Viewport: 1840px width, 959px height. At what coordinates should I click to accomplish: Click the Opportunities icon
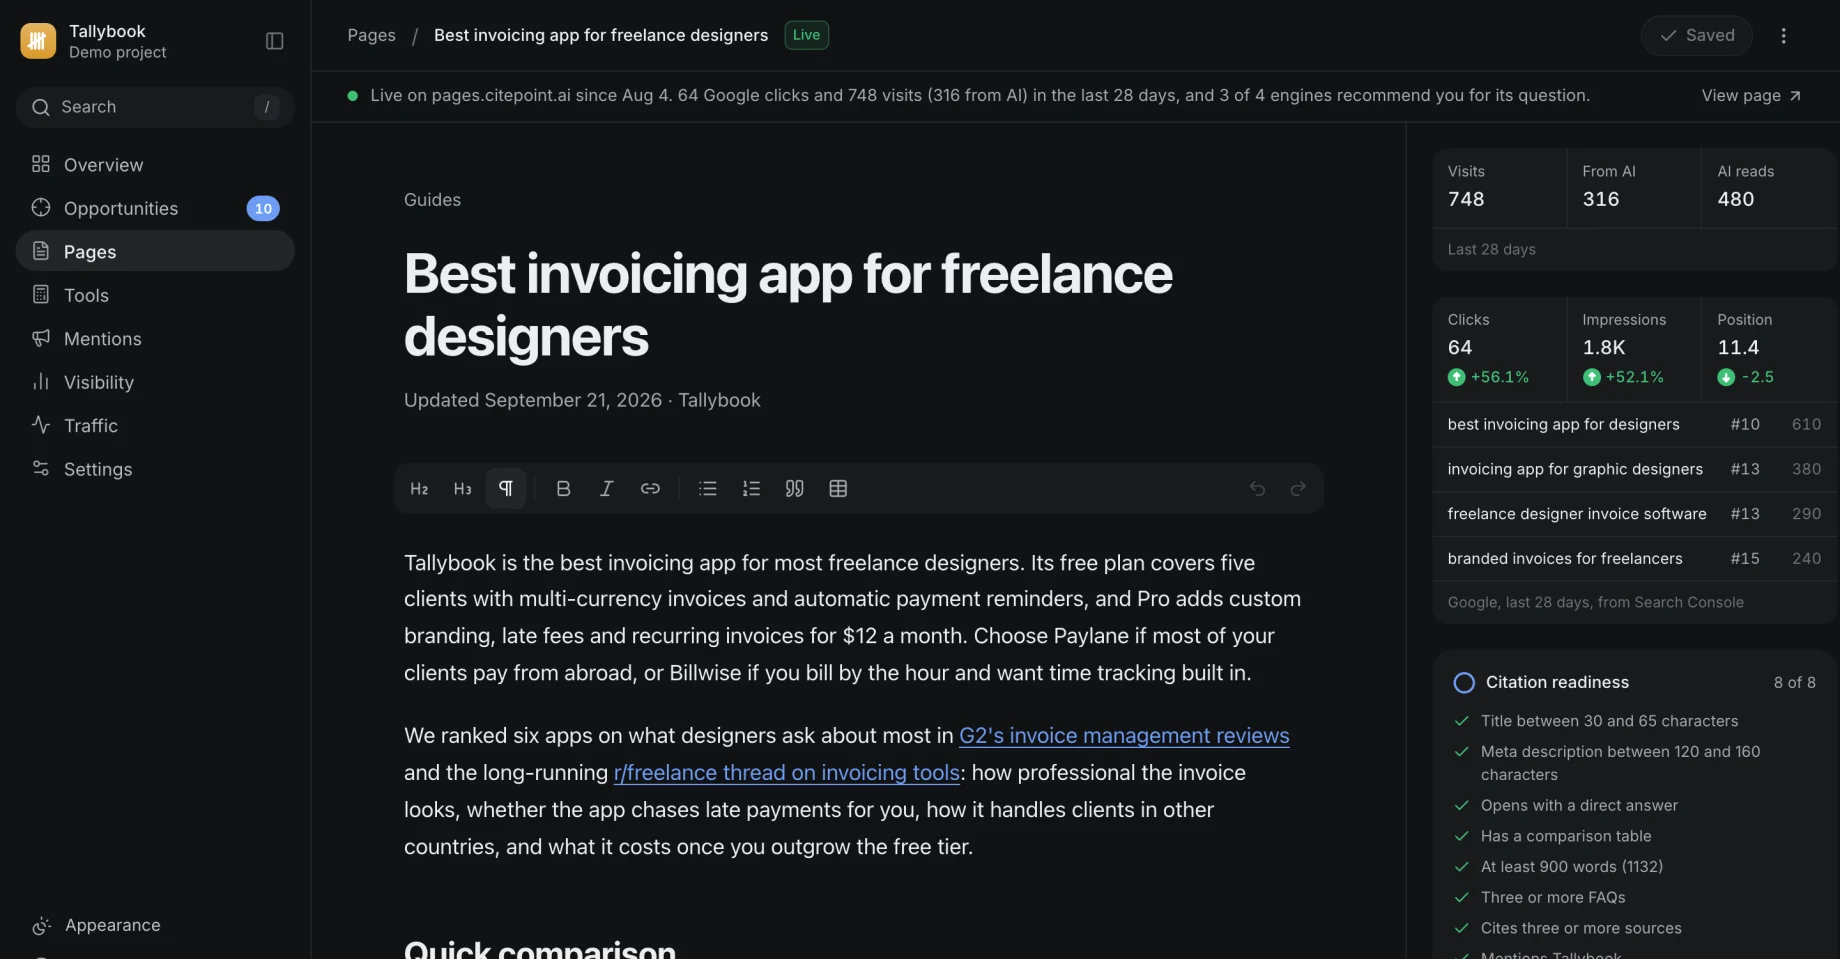(x=41, y=207)
